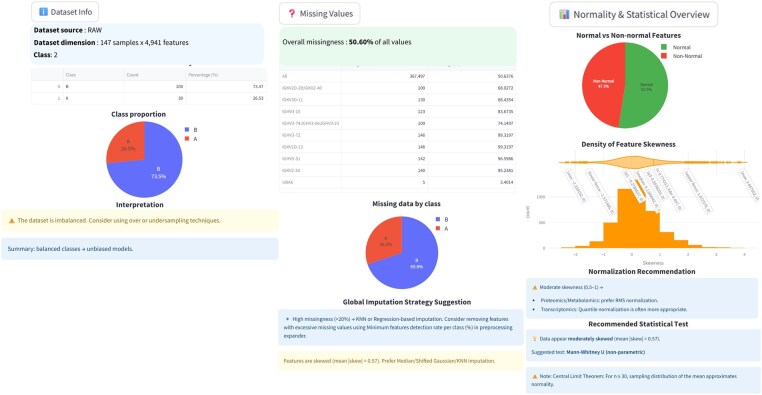762x395 pixels.
Task: Select the green Normal slice of the normality pie
Action: pyautogui.click(x=646, y=86)
